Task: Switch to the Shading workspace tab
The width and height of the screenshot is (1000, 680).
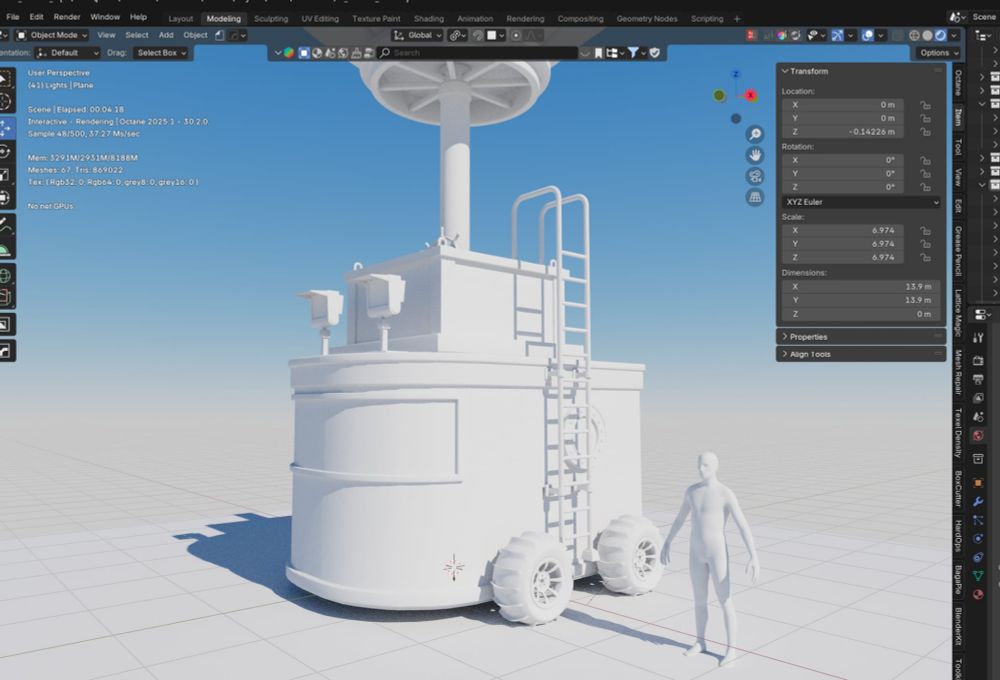Action: [429, 18]
